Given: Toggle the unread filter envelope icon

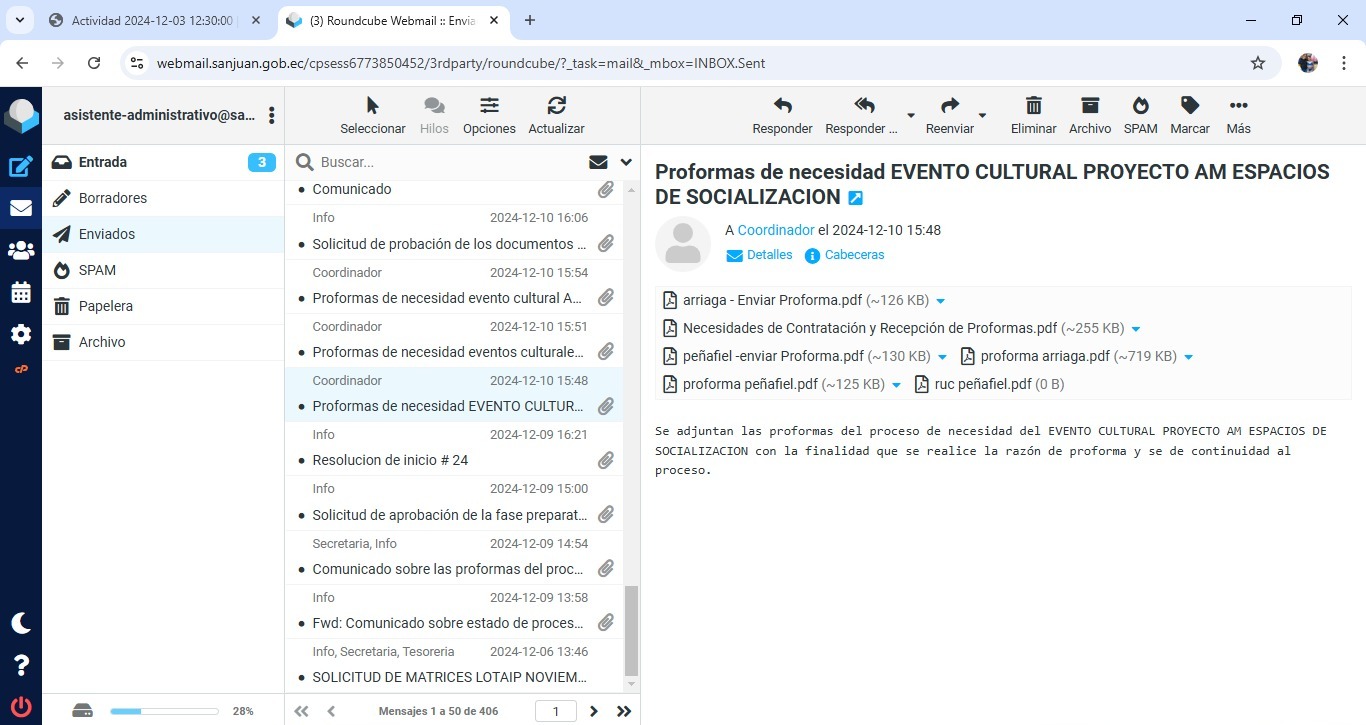Looking at the screenshot, I should [598, 162].
